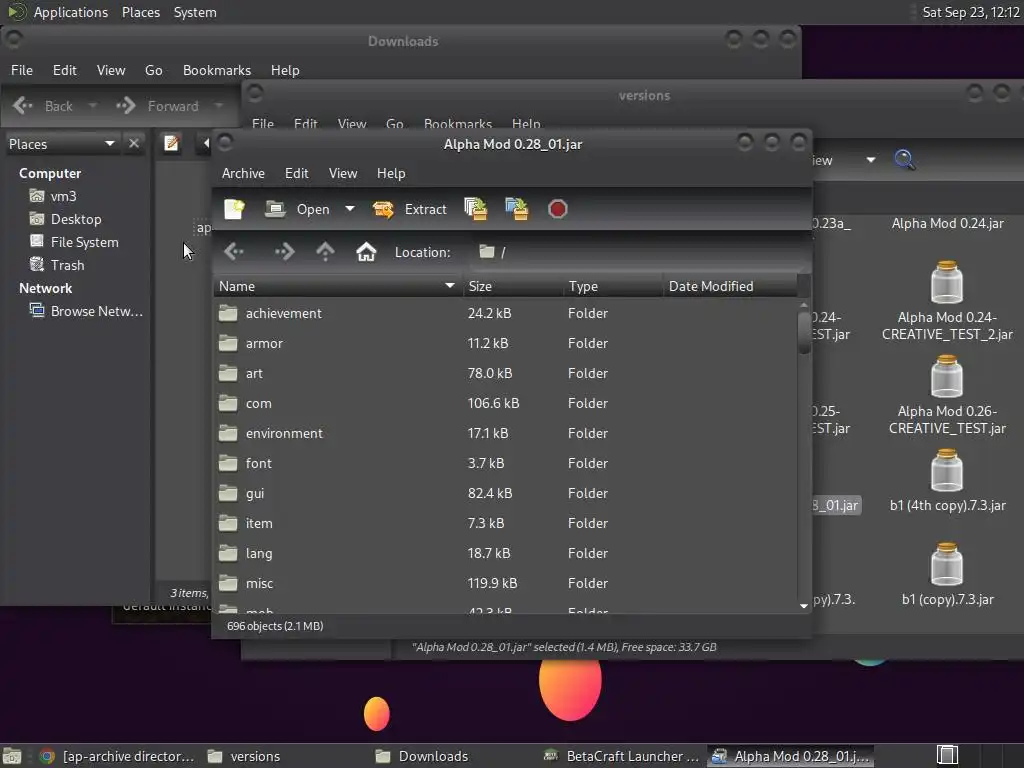The height and width of the screenshot is (768, 1024).
Task: Open Bookmarks menu in Downloads window
Action: (217, 70)
